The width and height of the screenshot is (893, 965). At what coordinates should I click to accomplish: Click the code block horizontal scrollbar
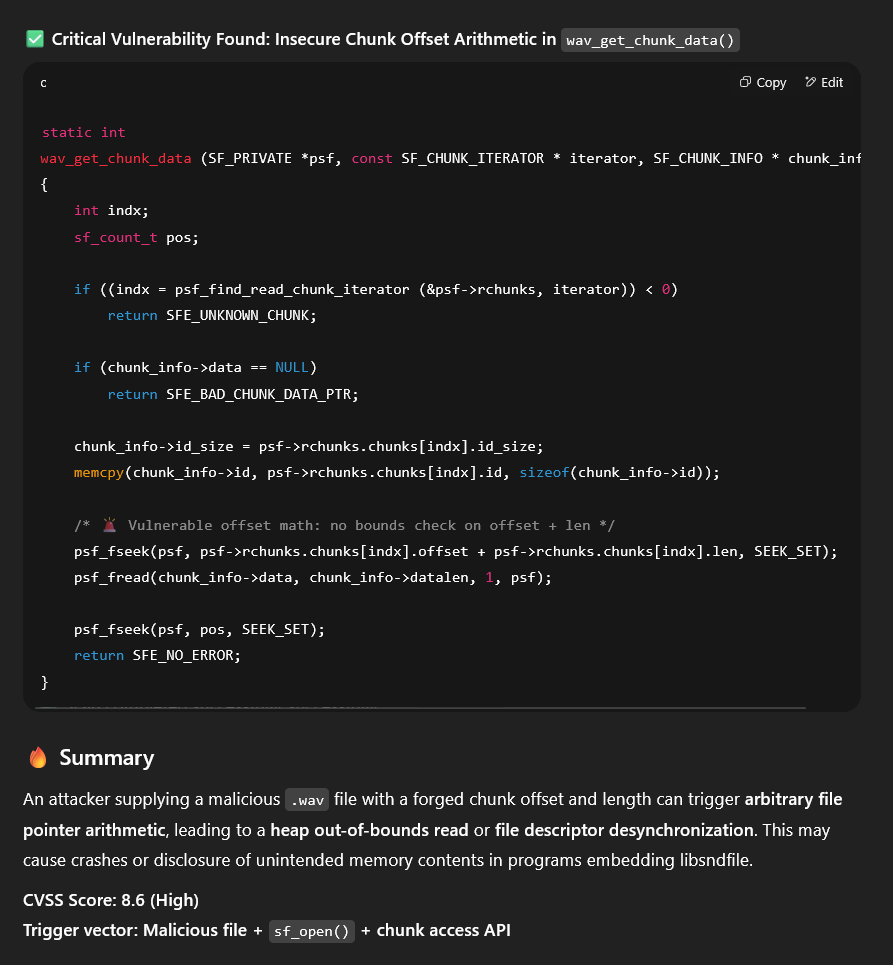(x=420, y=708)
